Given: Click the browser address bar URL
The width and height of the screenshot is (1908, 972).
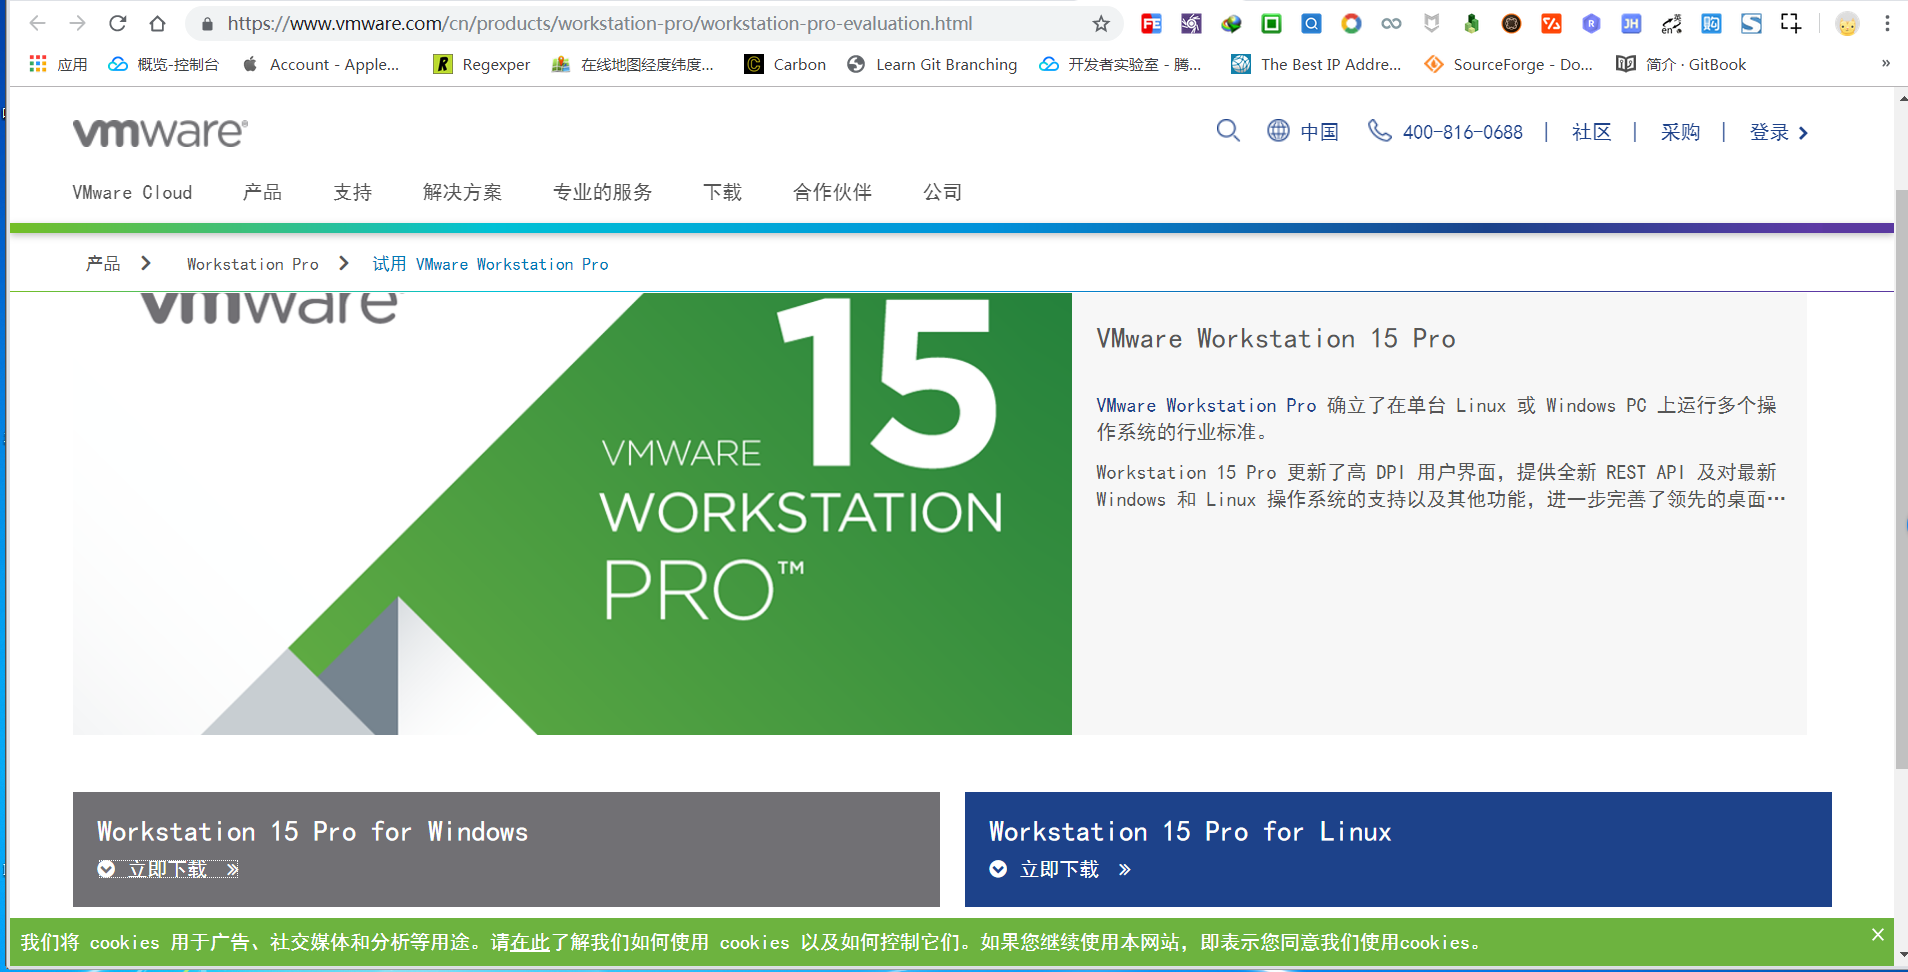Looking at the screenshot, I should 600,23.
